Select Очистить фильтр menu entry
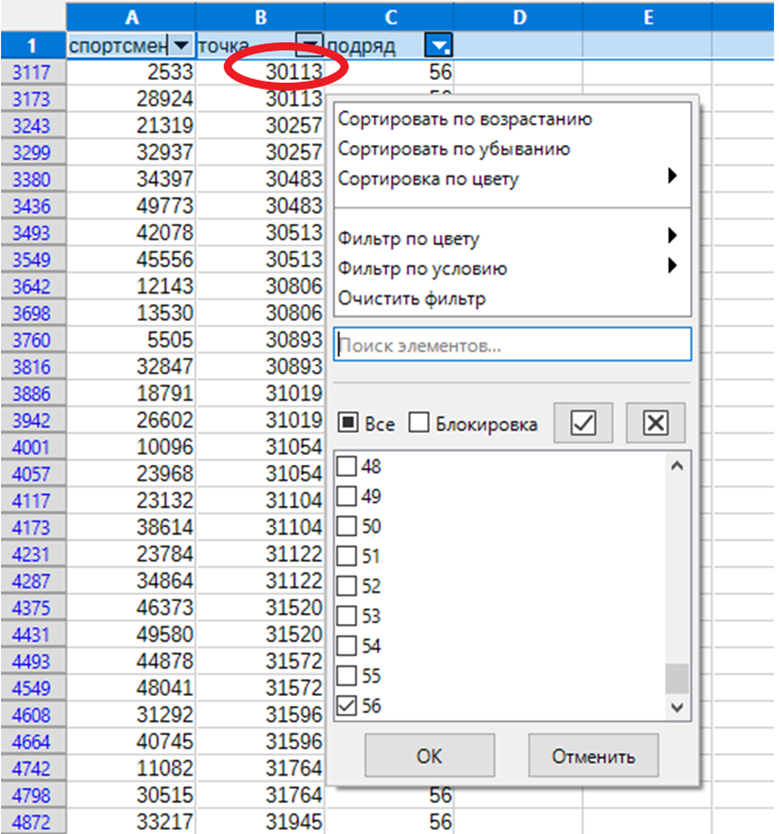Screen dimensions: 779x834 [412, 298]
